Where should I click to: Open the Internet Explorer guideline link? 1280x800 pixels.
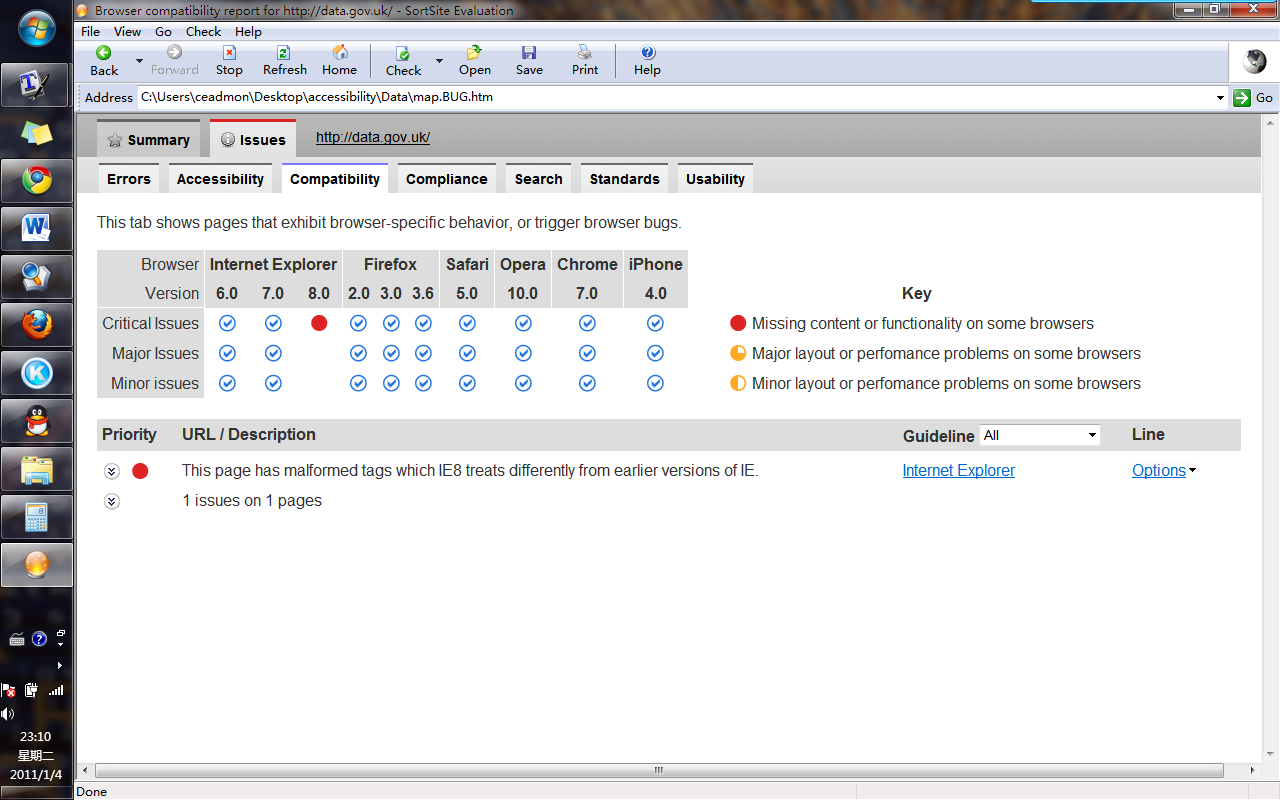(958, 470)
